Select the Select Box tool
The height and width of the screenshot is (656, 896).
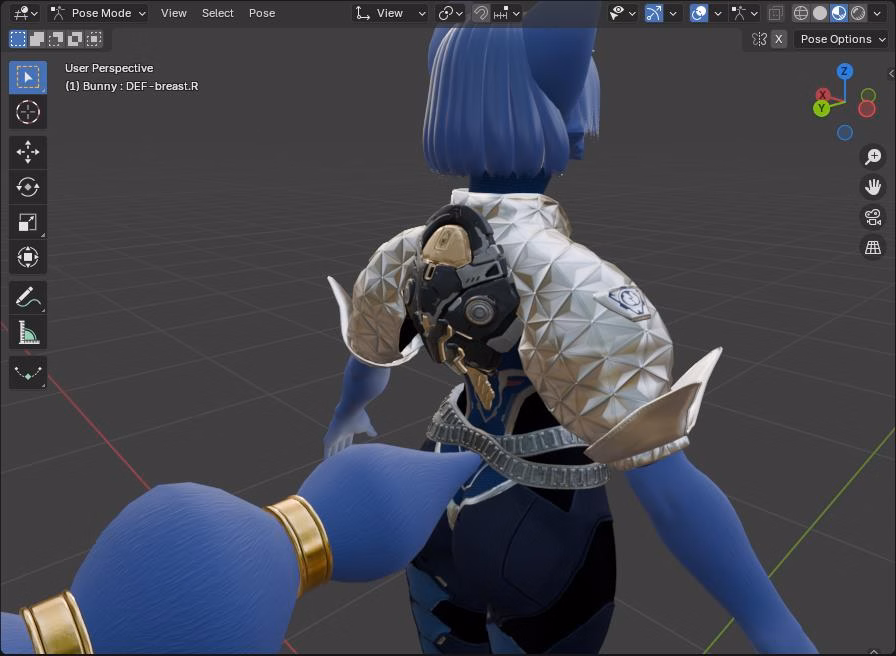coord(27,77)
